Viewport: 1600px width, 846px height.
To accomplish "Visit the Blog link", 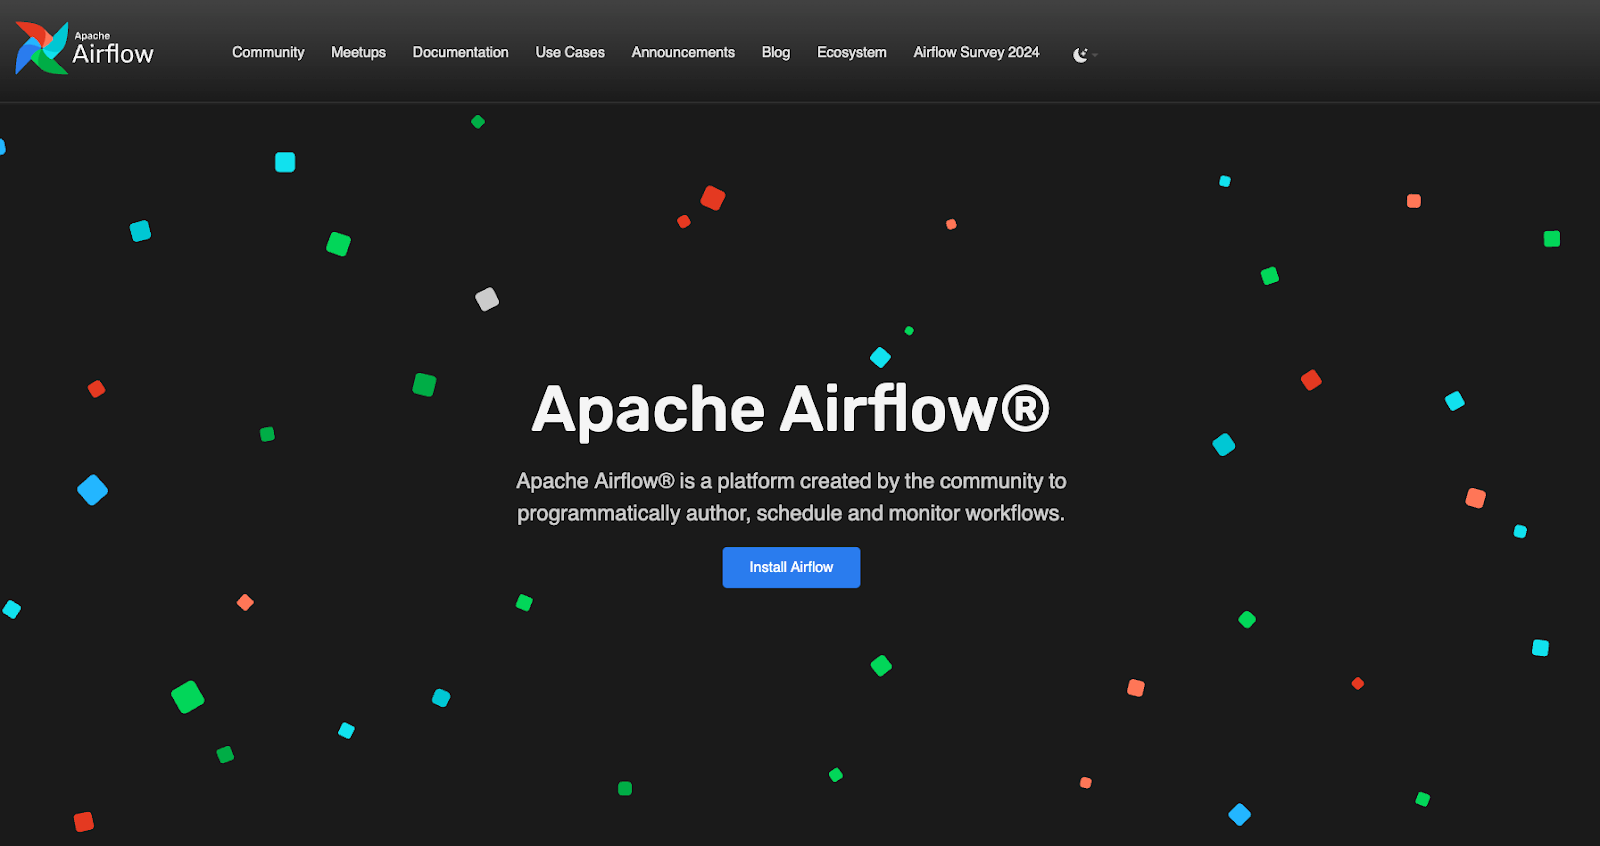I will (776, 52).
